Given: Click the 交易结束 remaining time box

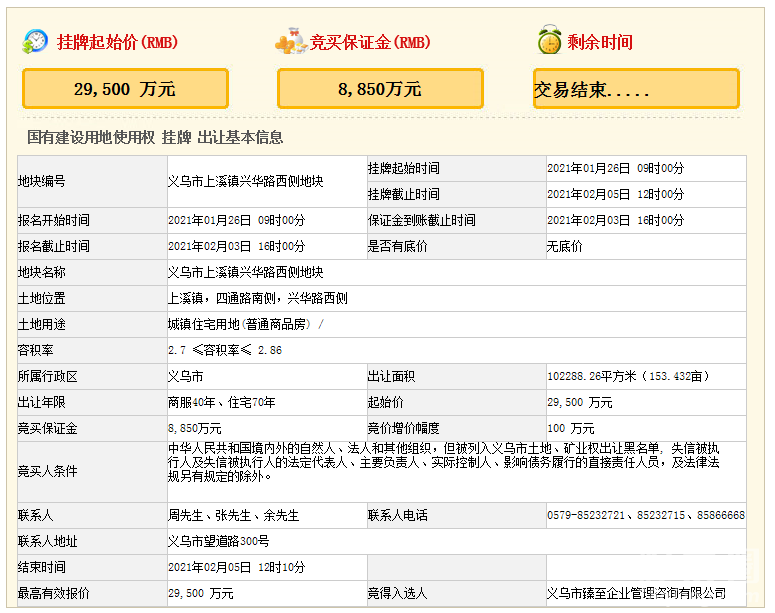Looking at the screenshot, I should 636,89.
